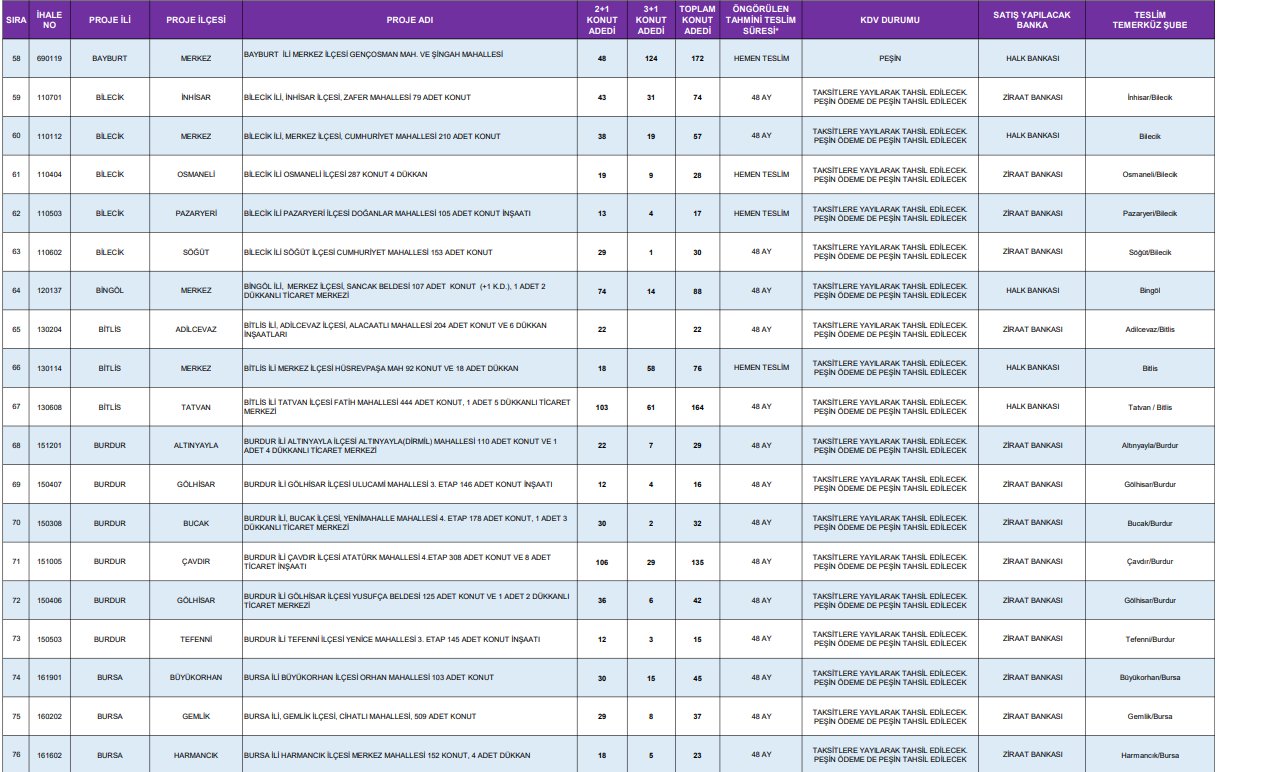1280x772 pixels.
Task: Click ALTINYAYLA district cell
Action: [x=196, y=445]
